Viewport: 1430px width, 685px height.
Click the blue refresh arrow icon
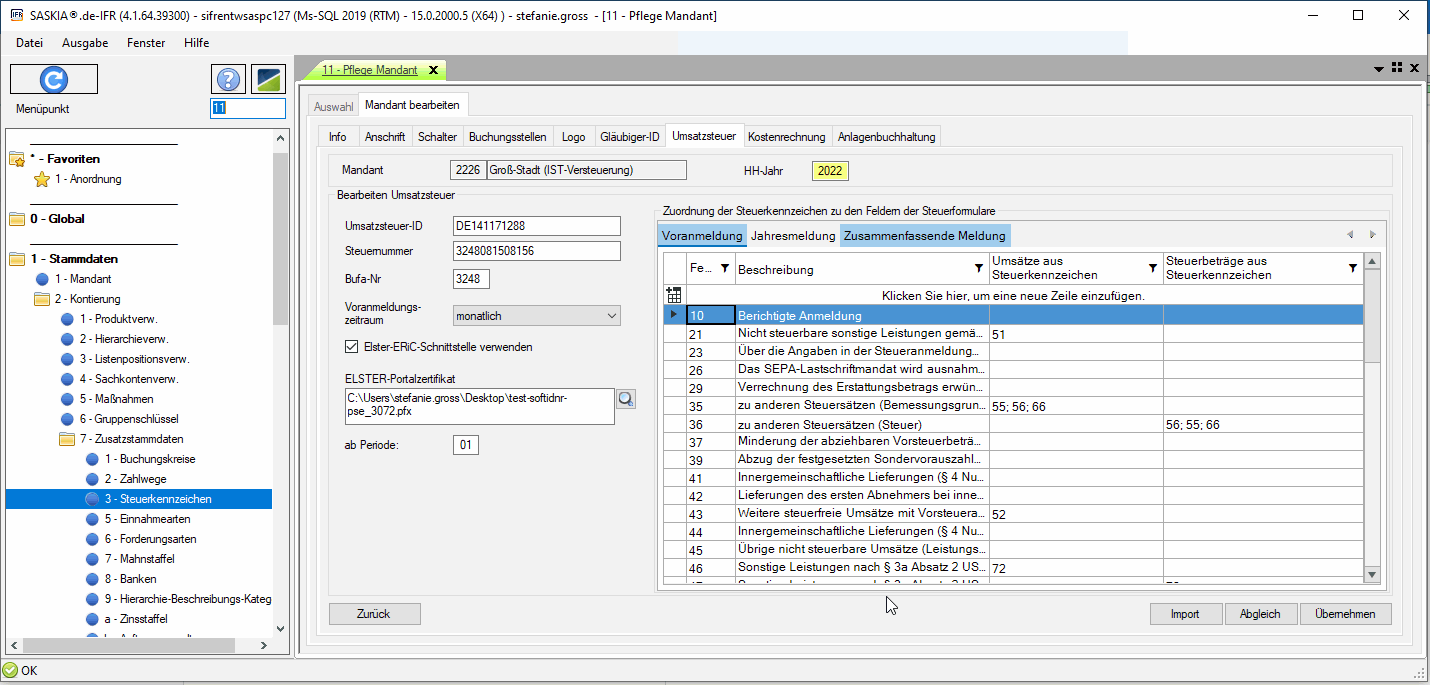[53, 79]
